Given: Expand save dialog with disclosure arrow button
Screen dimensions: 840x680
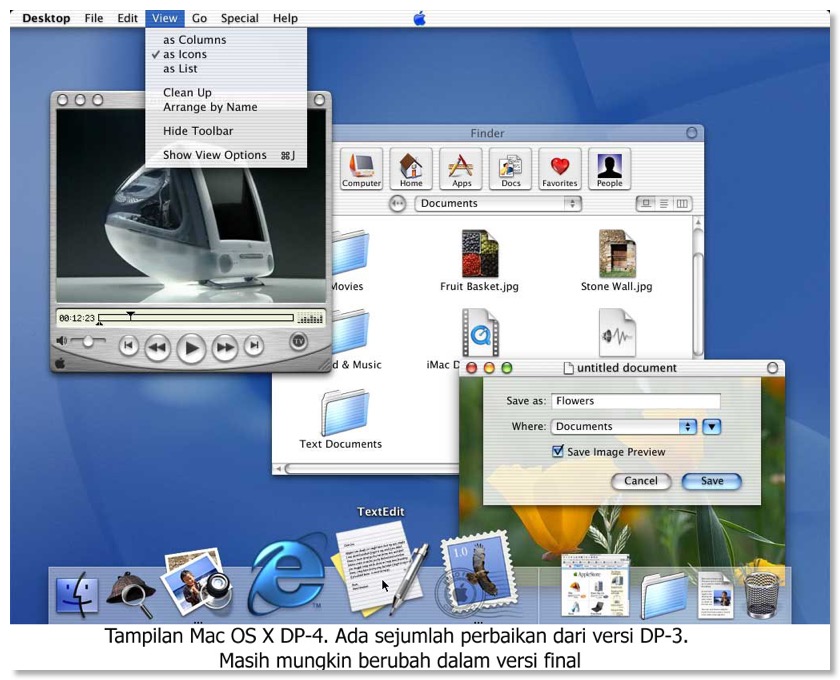Looking at the screenshot, I should pyautogui.click(x=711, y=427).
